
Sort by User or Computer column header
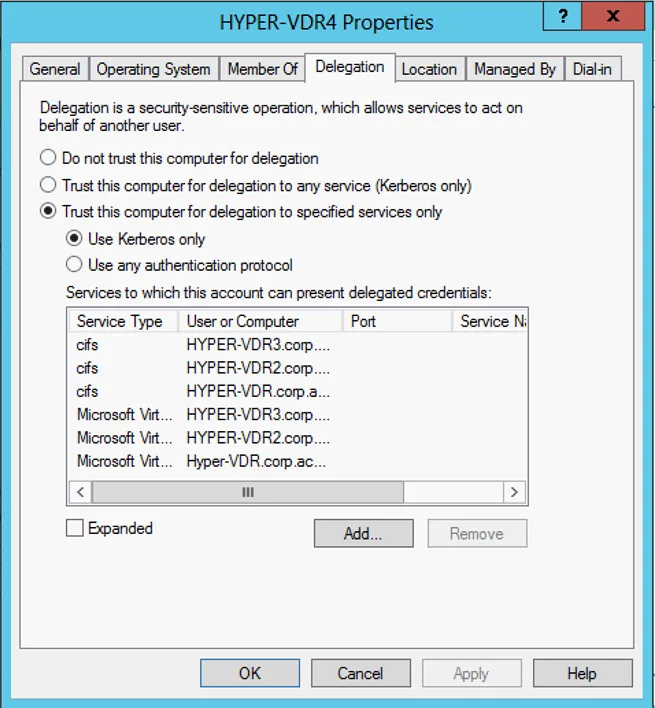pyautogui.click(x=260, y=321)
